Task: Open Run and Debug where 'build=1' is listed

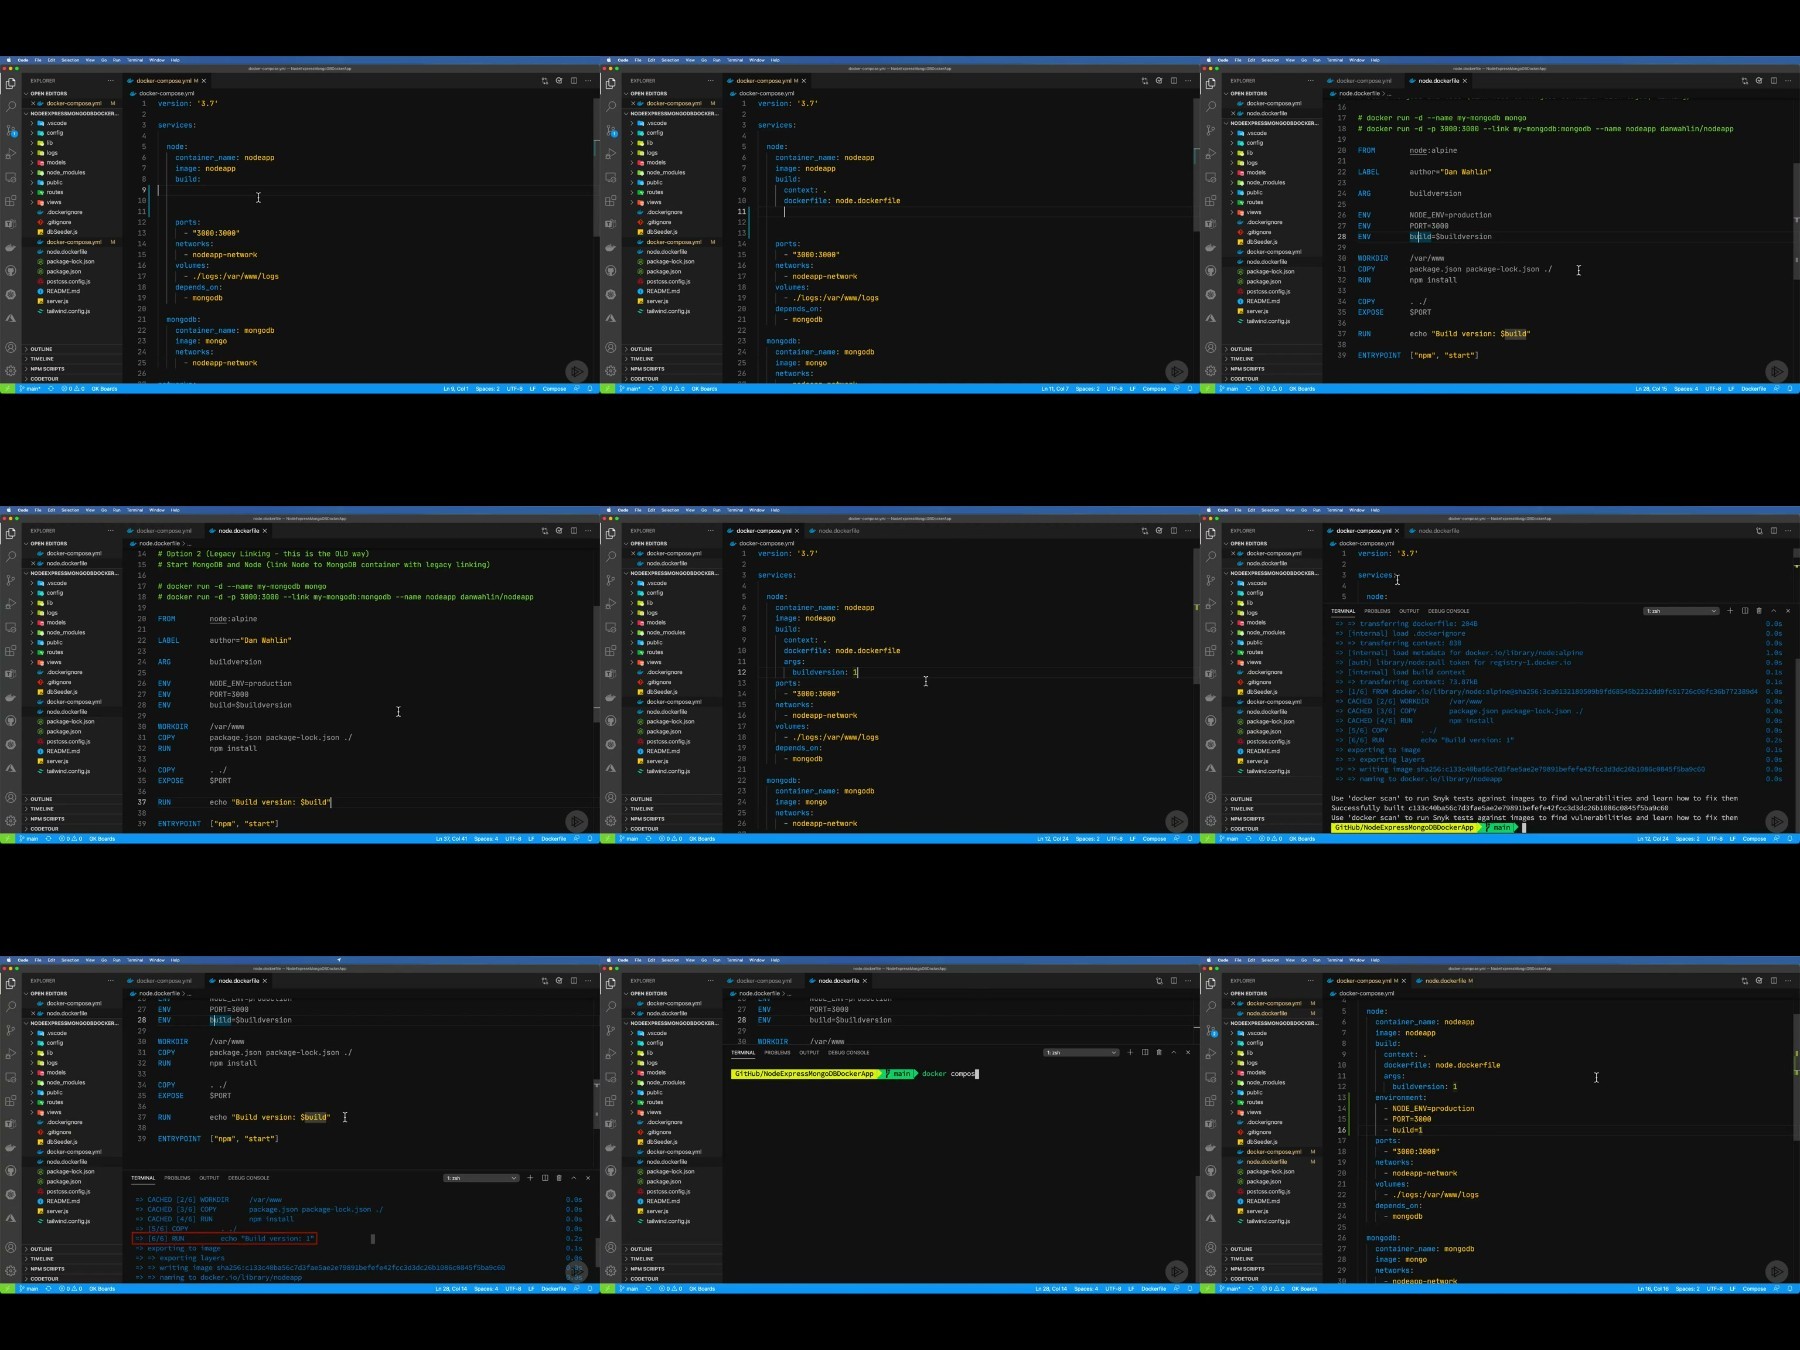Action: (x=1211, y=1054)
